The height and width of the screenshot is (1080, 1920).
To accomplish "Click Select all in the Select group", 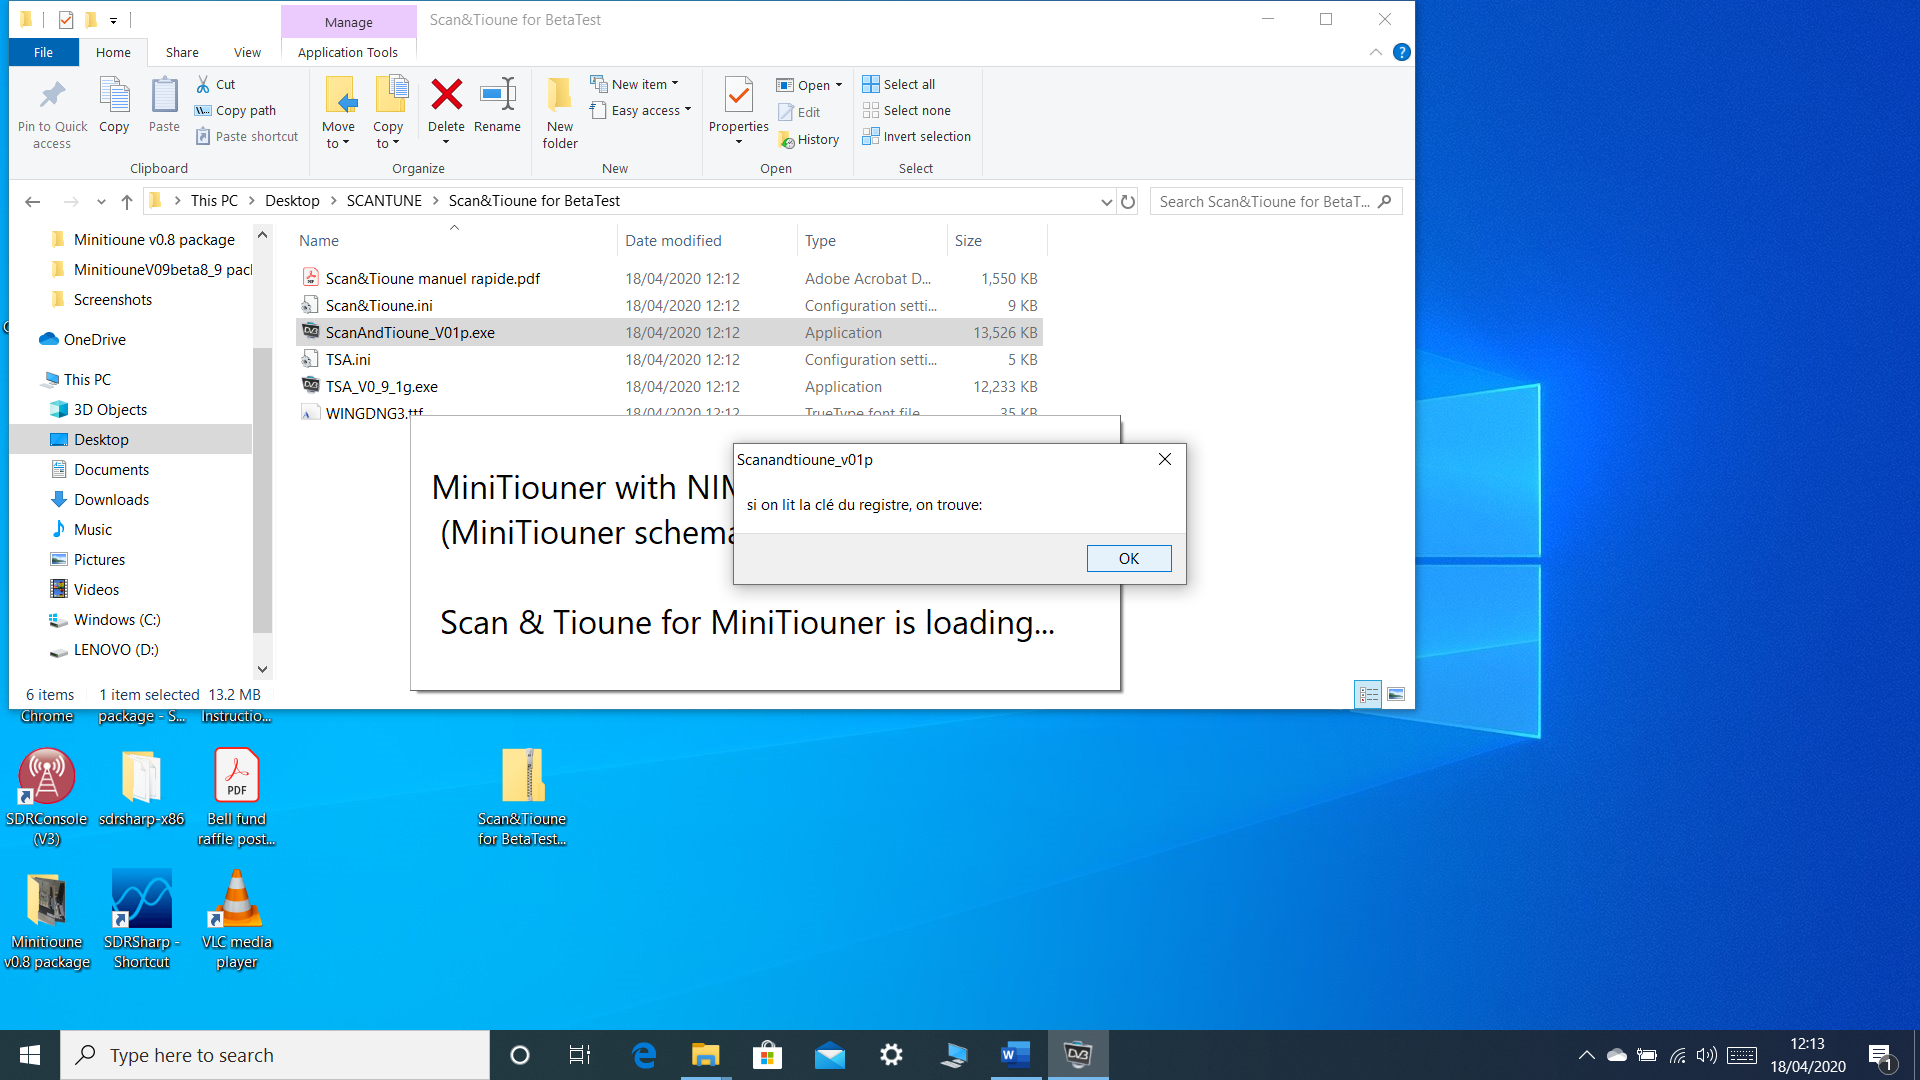I will [898, 84].
